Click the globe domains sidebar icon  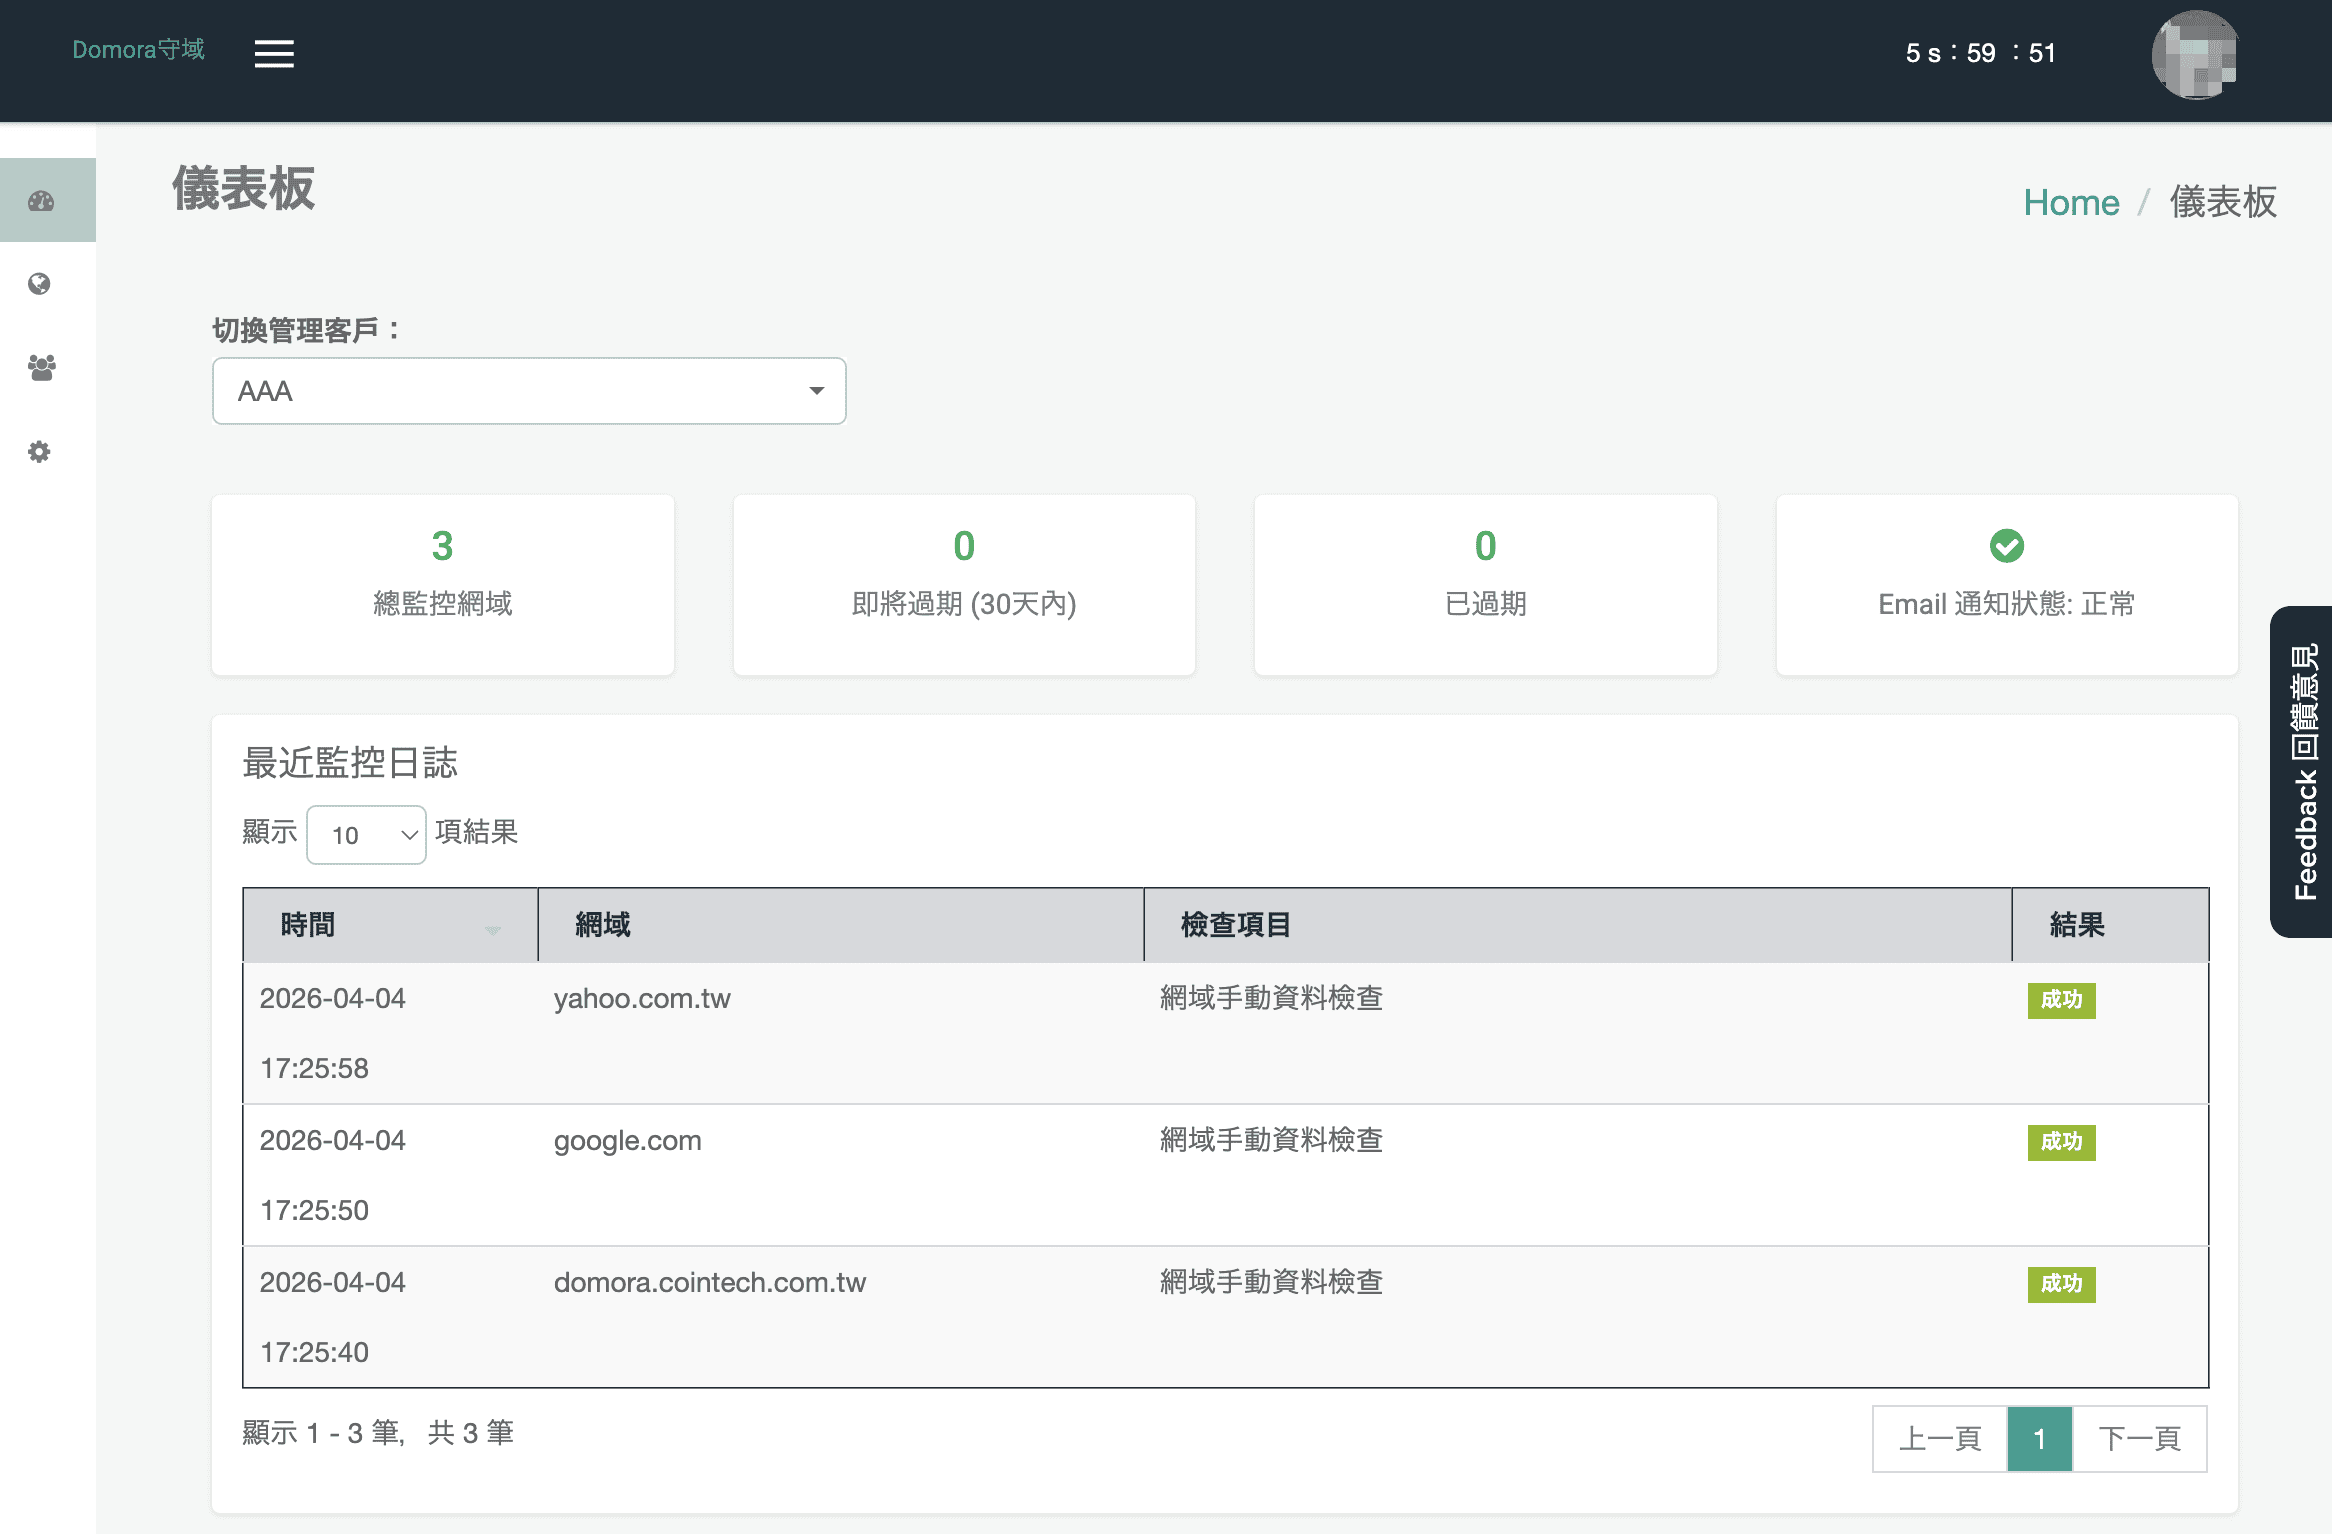40,284
